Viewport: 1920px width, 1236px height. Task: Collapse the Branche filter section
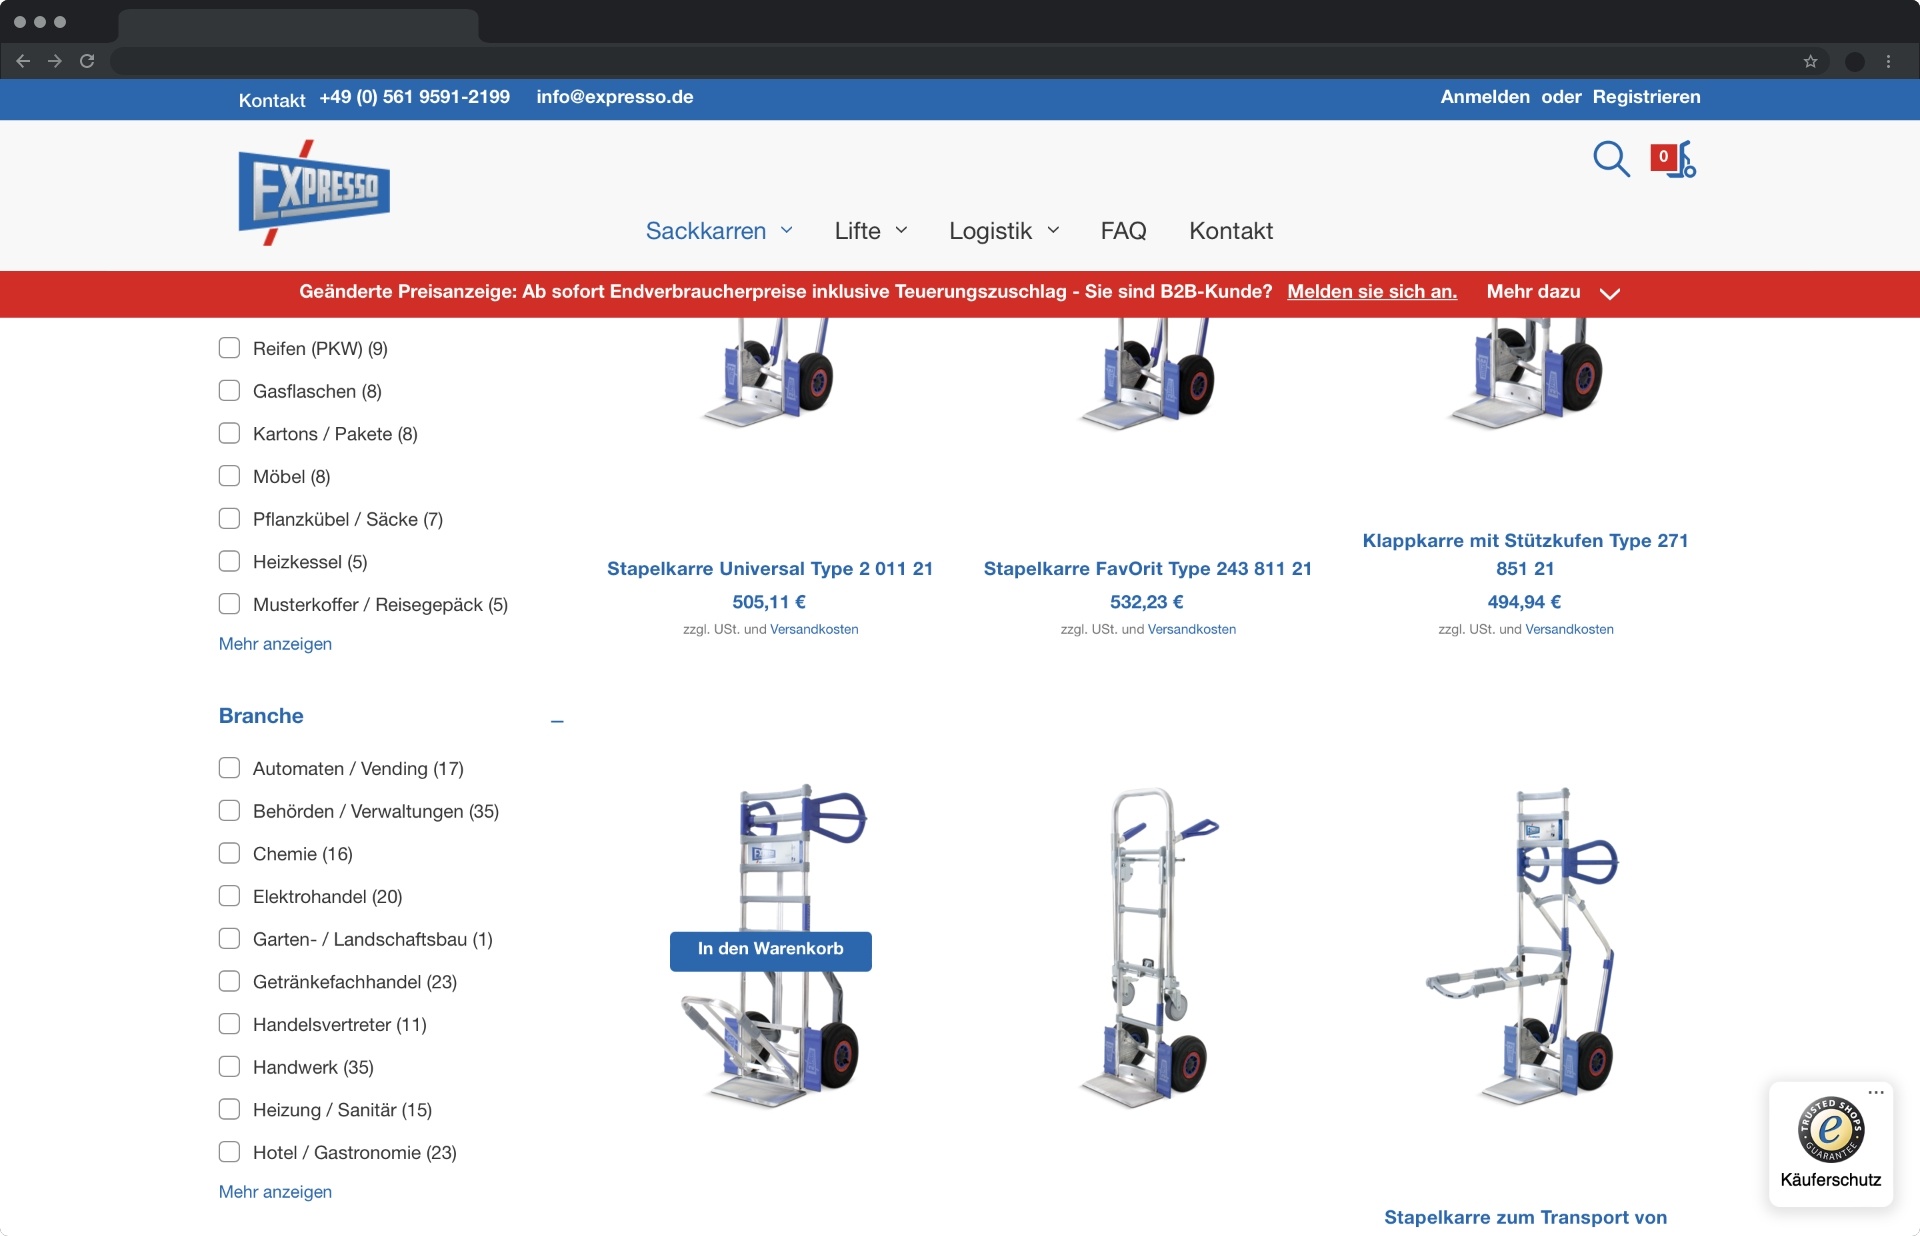(557, 722)
